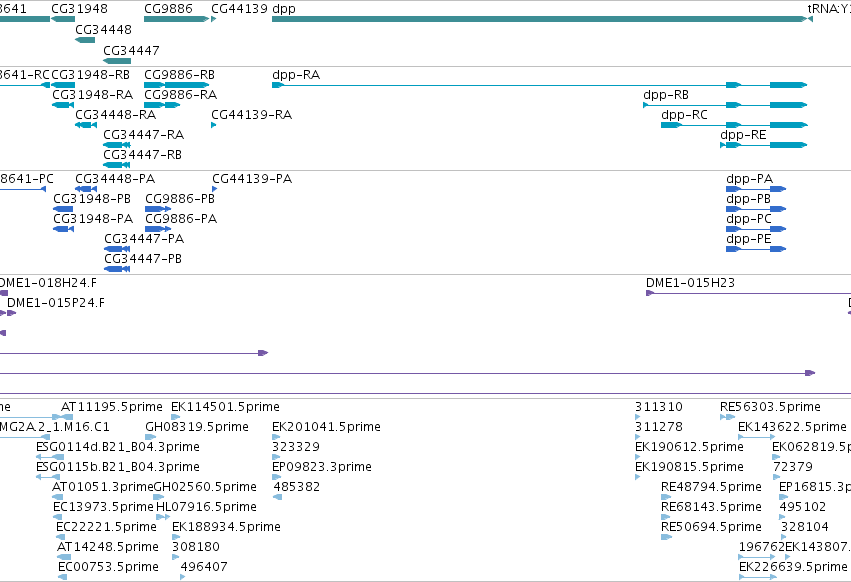Screen dimensions: 851x582
Task: Select the CG34447-PA protein
Action: click(117, 249)
